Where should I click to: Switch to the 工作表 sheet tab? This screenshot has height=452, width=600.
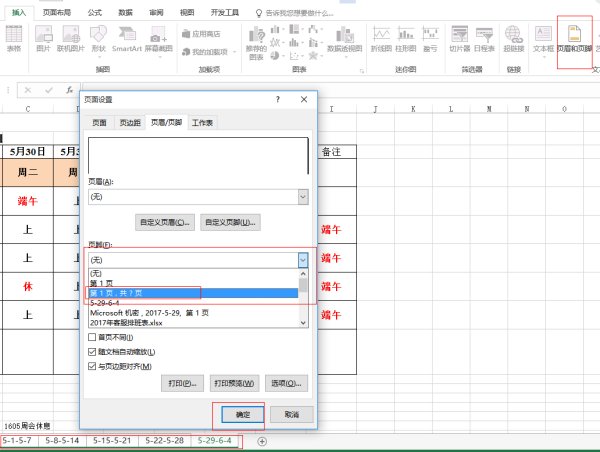click(202, 123)
